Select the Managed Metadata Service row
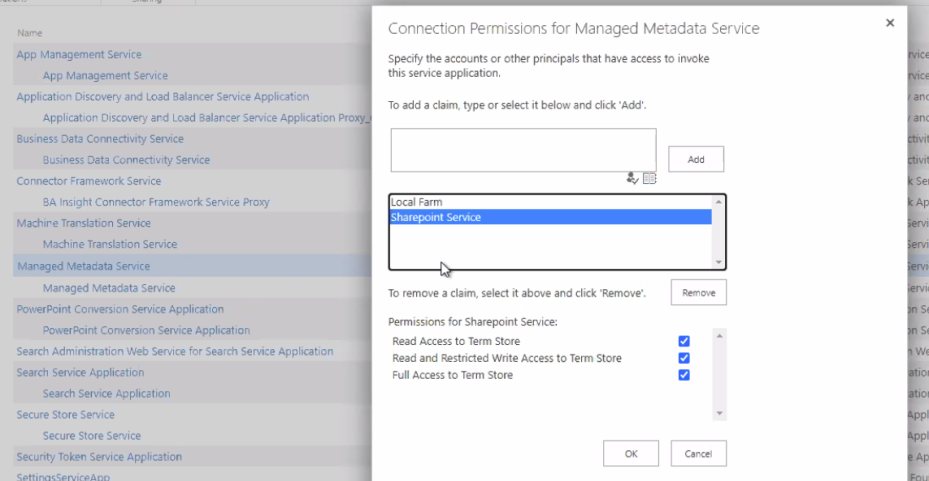 point(83,266)
